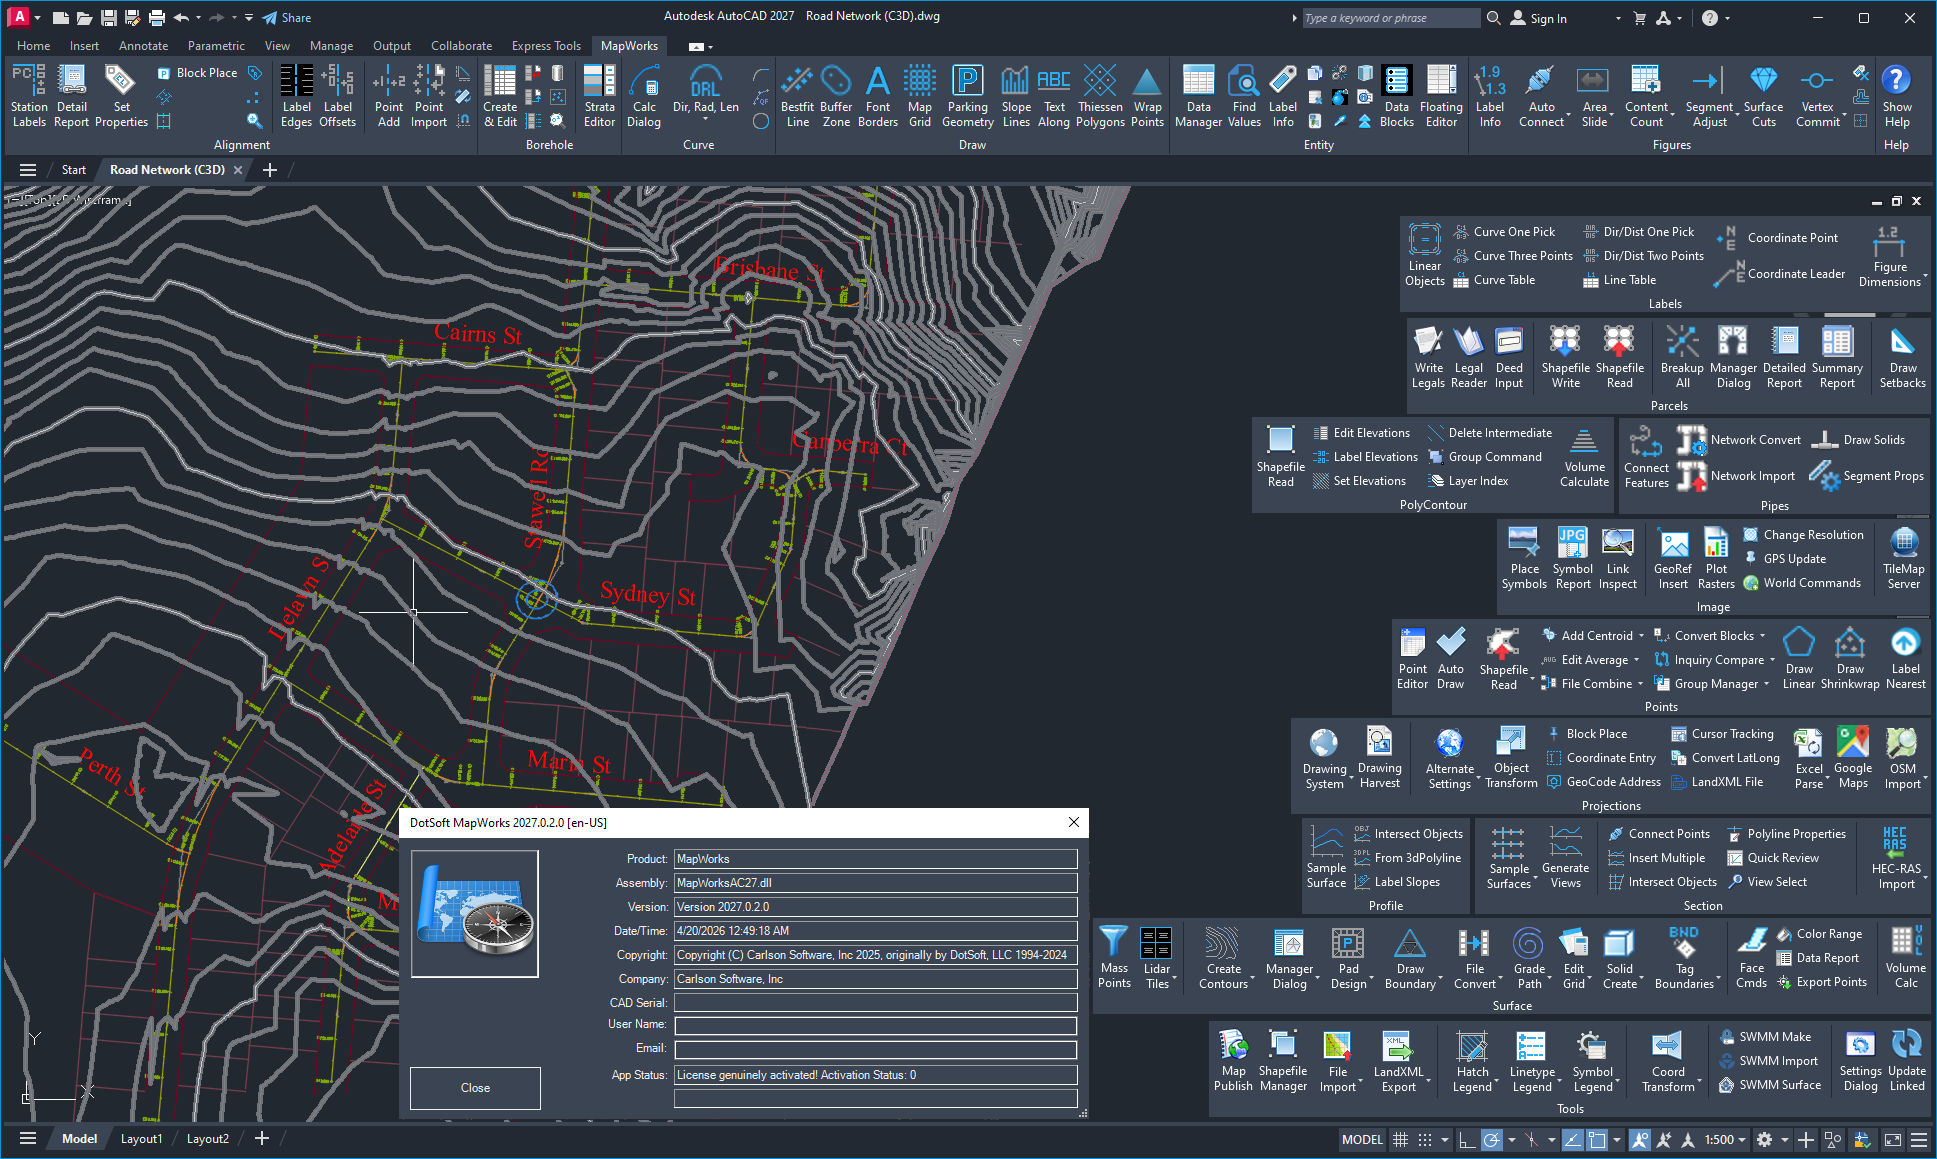
Task: Click the Quick Review section button
Action: pos(1773,858)
